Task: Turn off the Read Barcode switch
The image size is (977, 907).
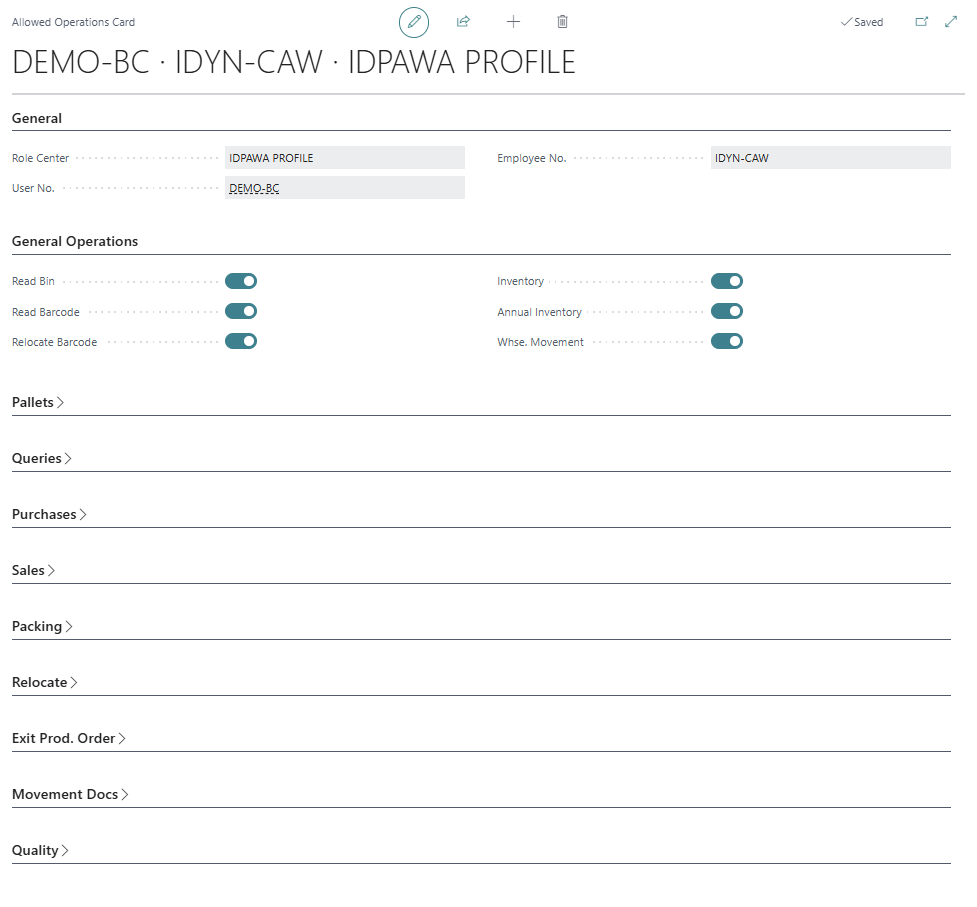Action: click(x=241, y=311)
